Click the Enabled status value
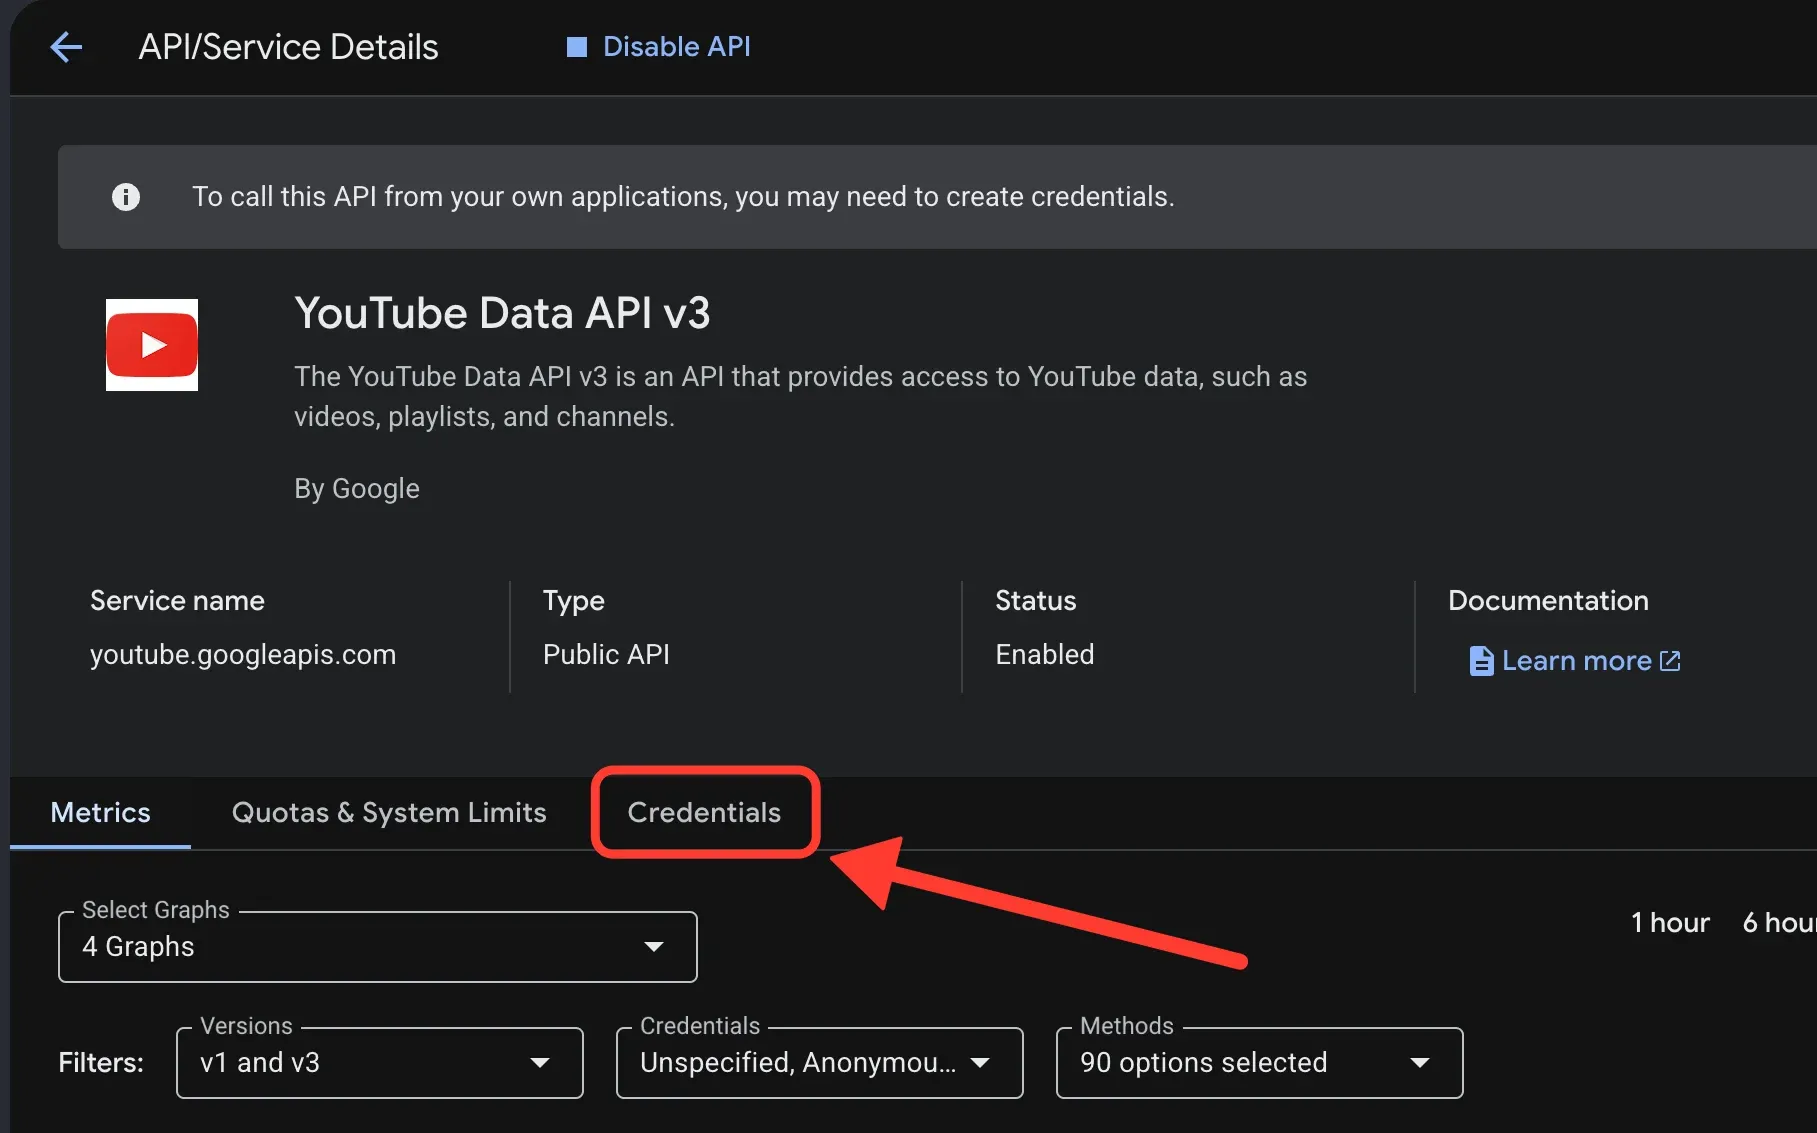 (x=1045, y=655)
